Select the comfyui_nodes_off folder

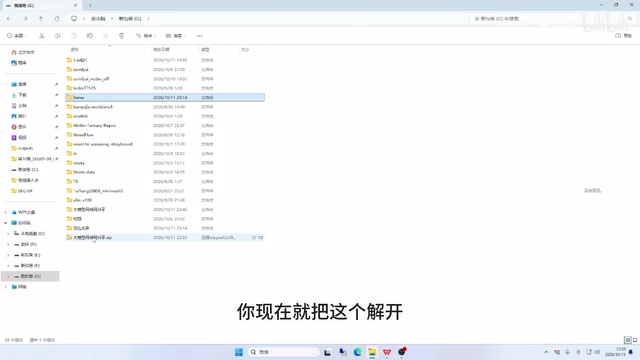click(165, 79)
